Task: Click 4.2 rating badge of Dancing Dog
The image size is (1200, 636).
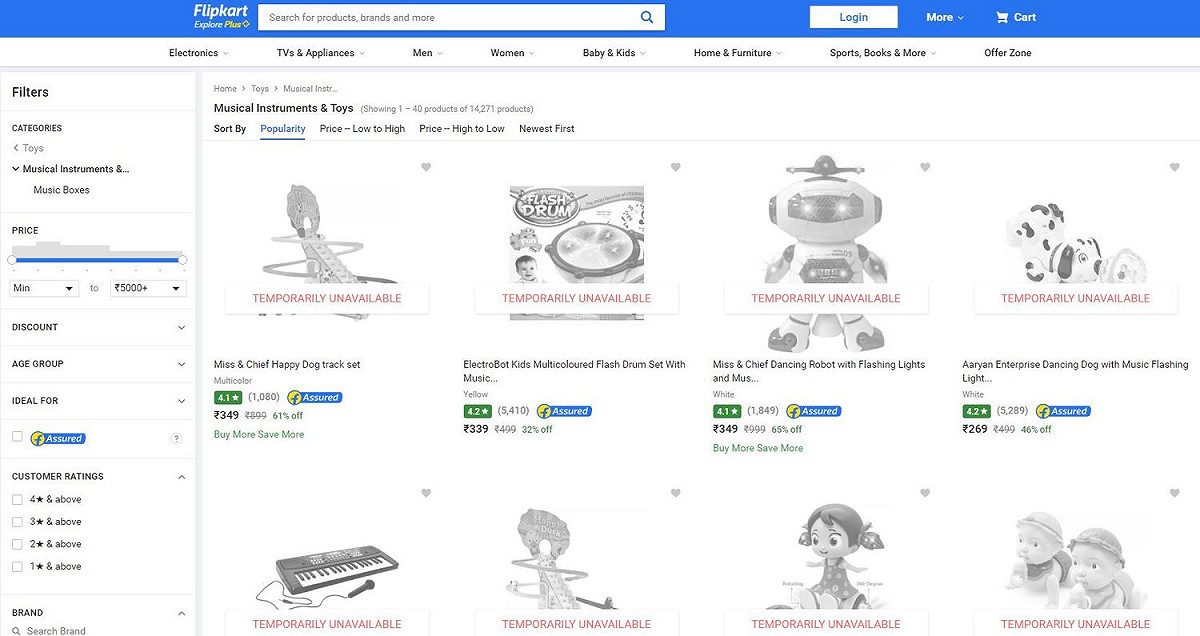Action: 976,411
